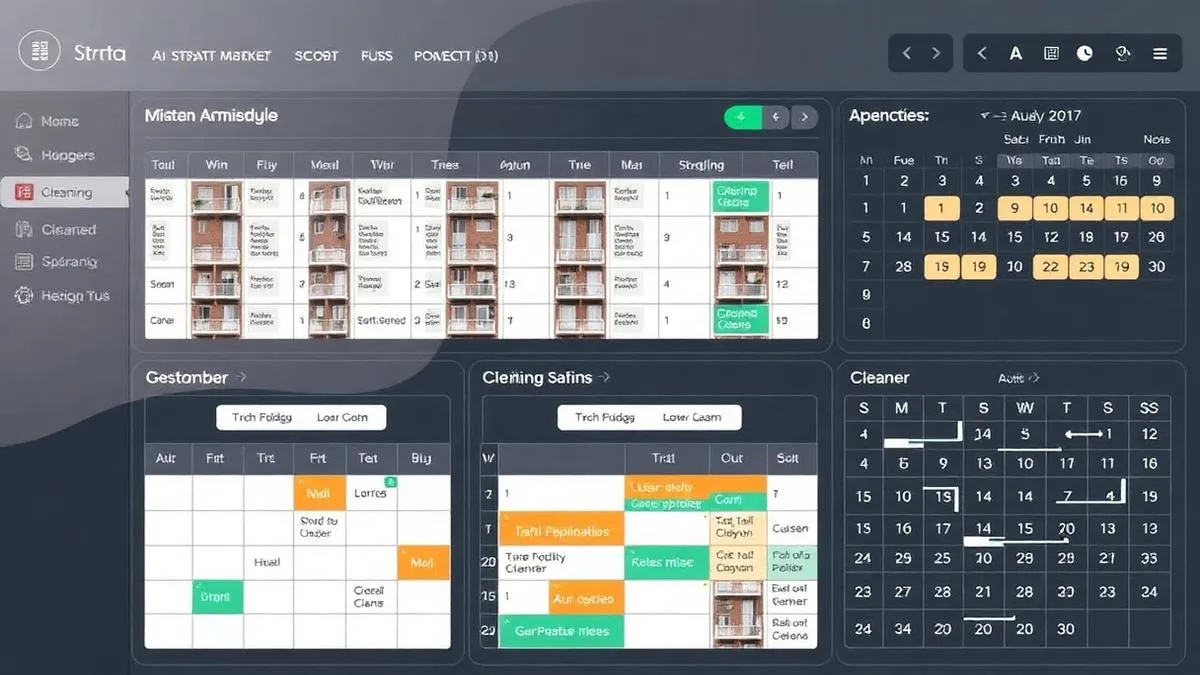This screenshot has width=1200, height=675.
Task: Expand the Clenting Safins panel arrow
Action: 605,377
